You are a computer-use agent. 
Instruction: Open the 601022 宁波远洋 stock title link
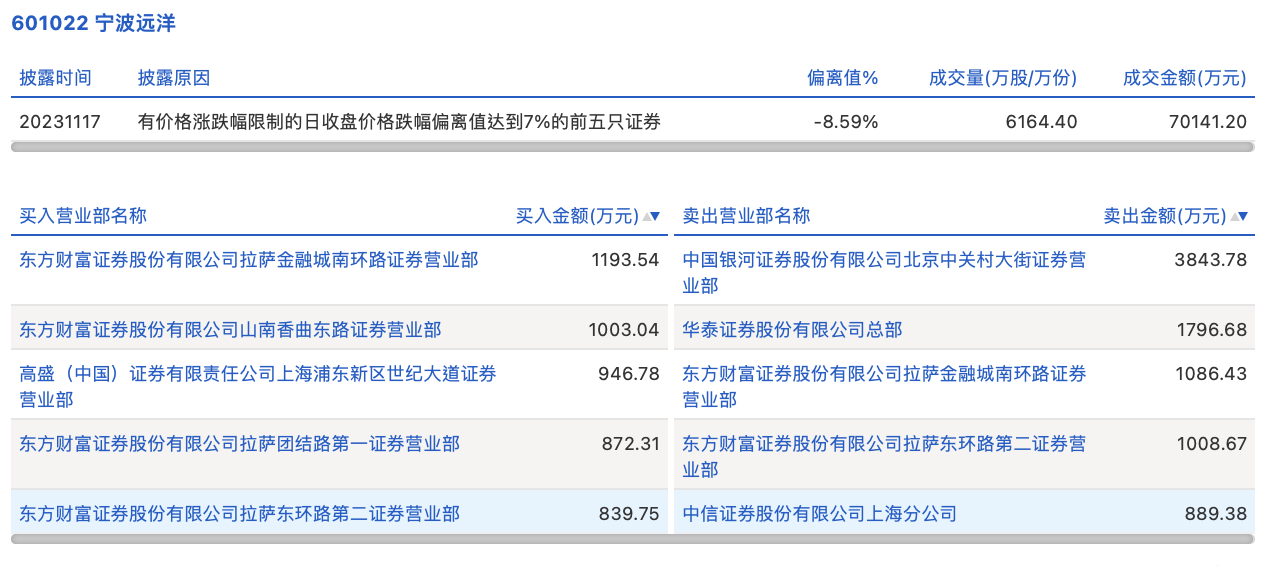pos(94,24)
